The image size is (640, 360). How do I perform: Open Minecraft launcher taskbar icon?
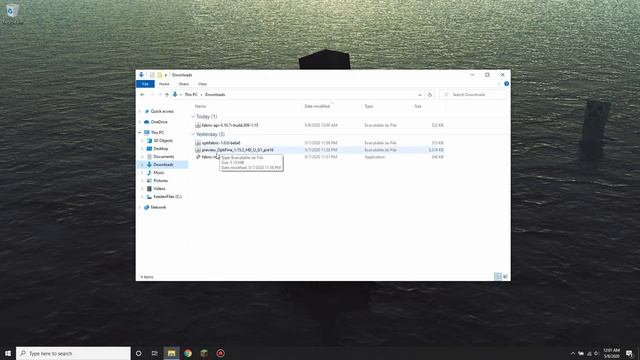pos(204,353)
